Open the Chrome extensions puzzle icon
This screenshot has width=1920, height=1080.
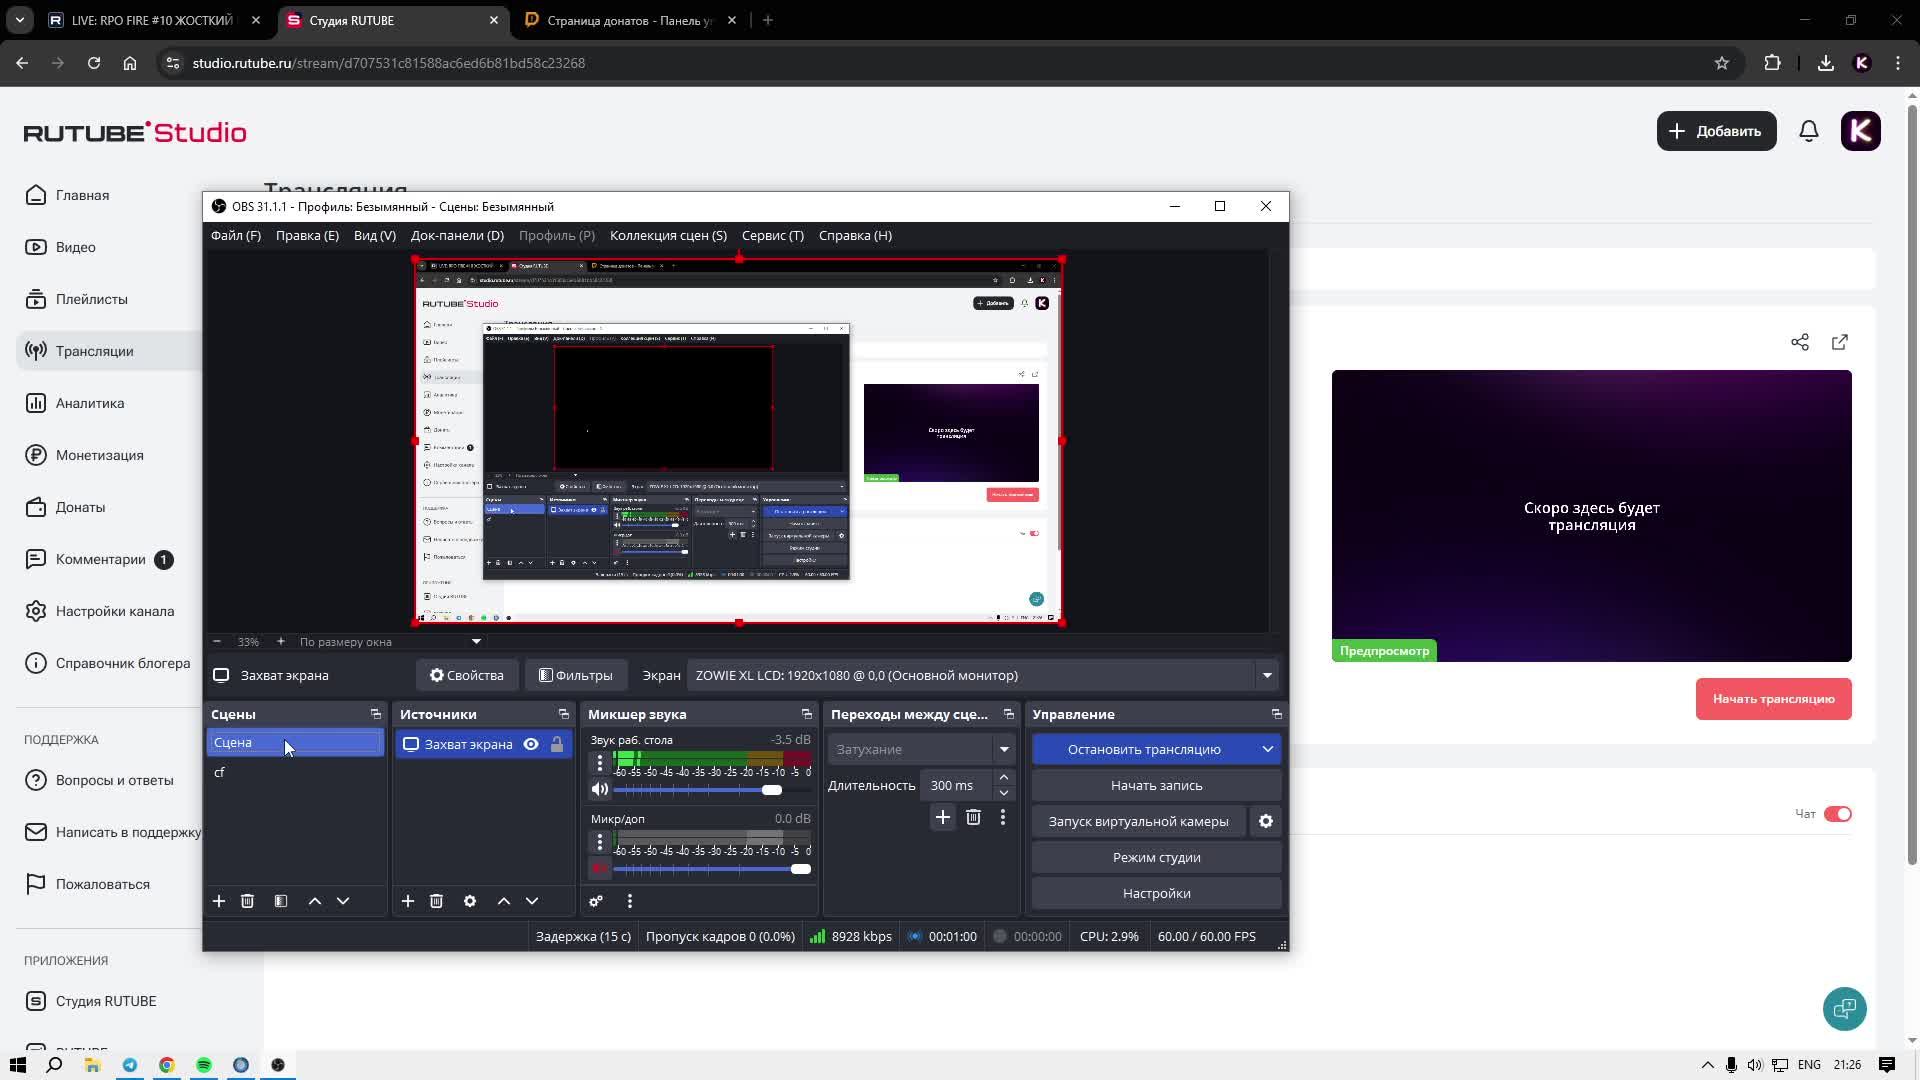[x=1773, y=63]
